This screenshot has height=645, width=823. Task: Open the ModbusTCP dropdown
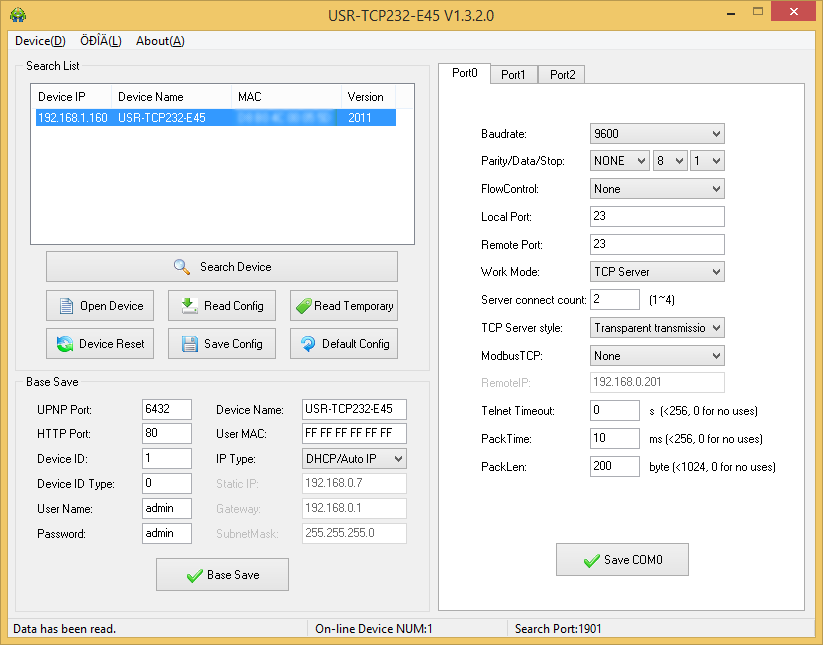point(657,356)
